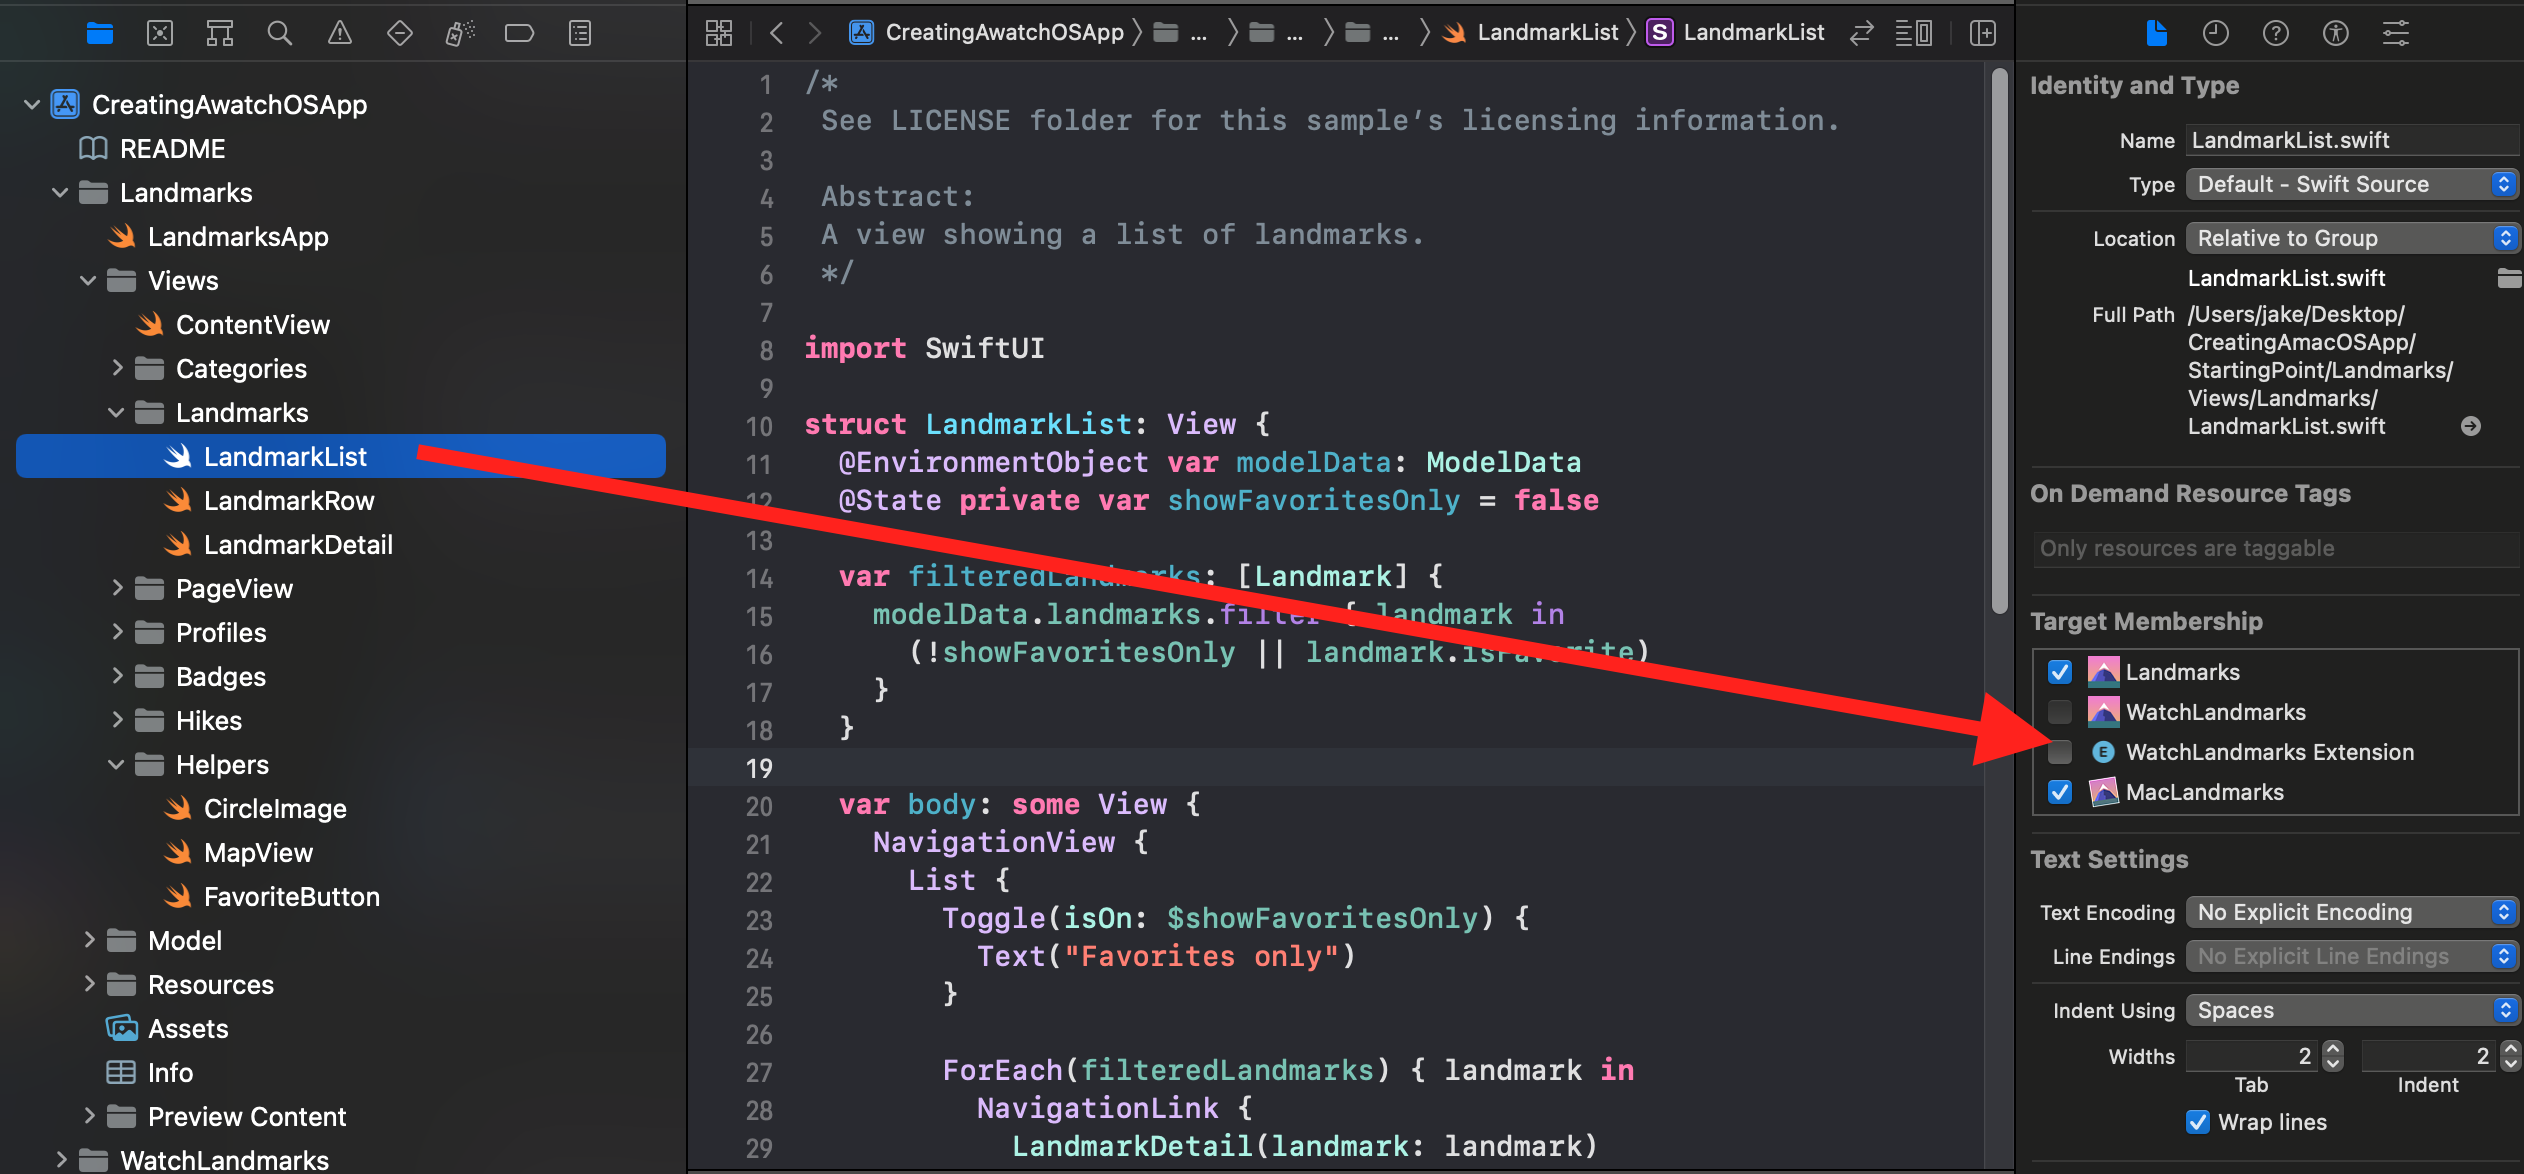This screenshot has width=2524, height=1174.
Task: Open the Breakpoint navigator icon
Action: 519,33
